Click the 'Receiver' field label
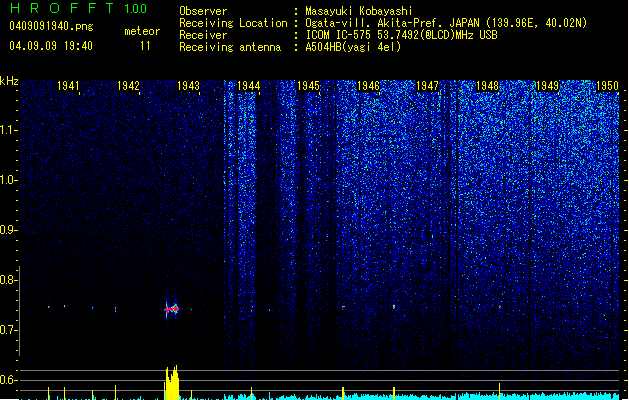This screenshot has height=400, width=629. click(x=203, y=35)
